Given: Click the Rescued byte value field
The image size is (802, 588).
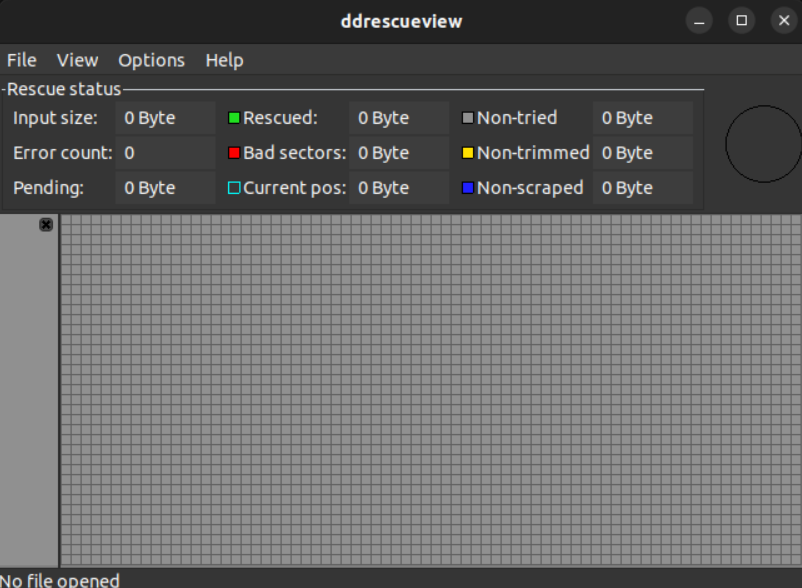Looking at the screenshot, I should click(398, 118).
